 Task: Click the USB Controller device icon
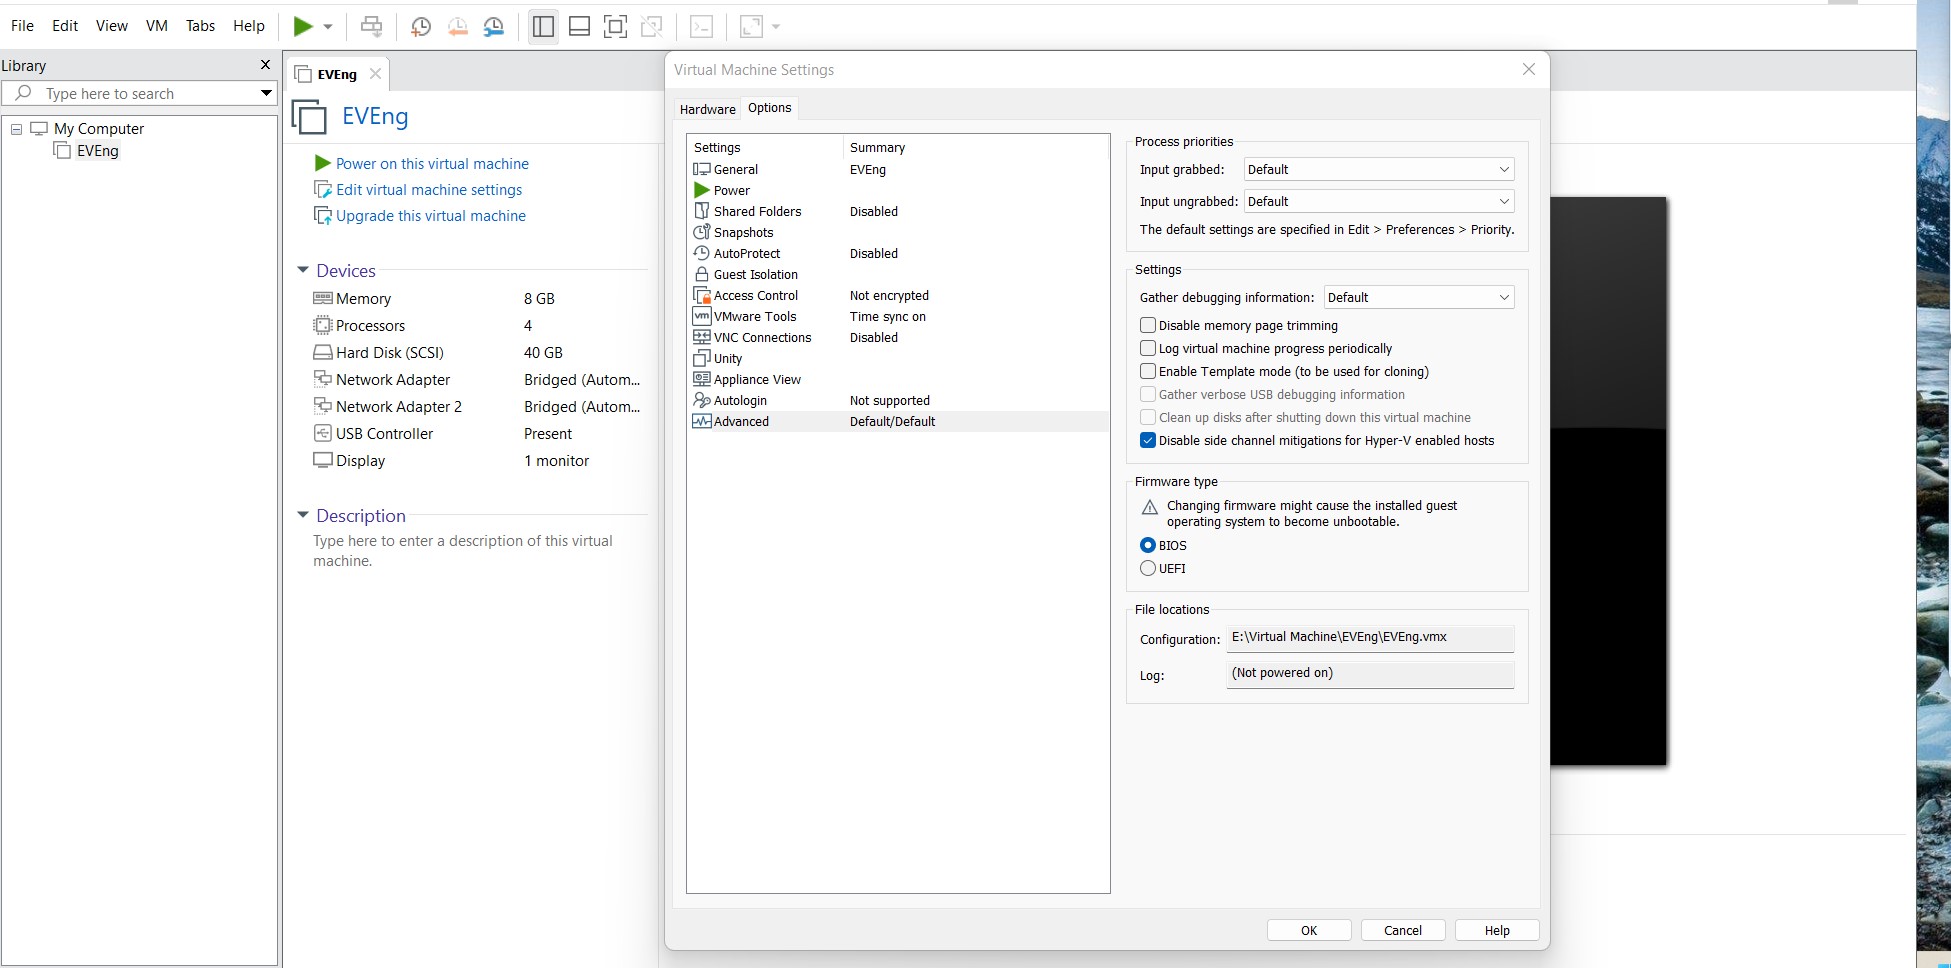(323, 433)
